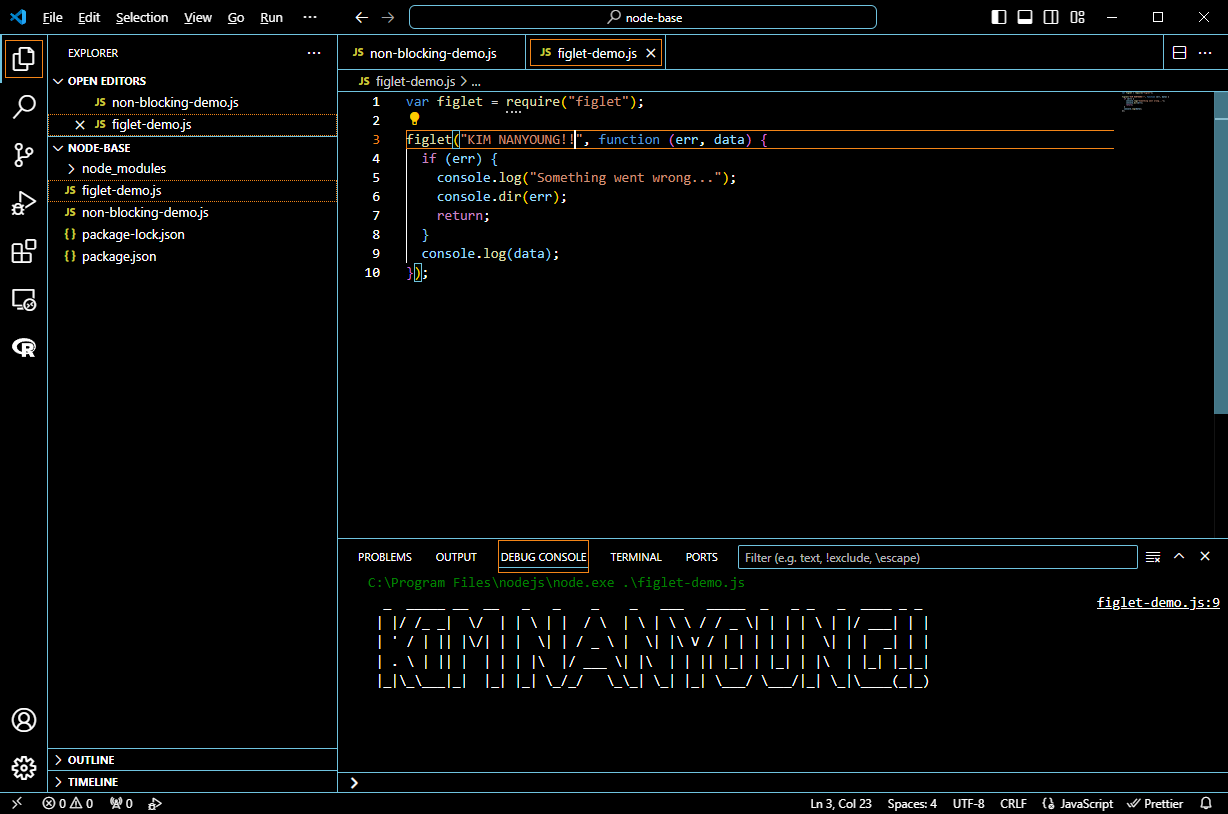Switch to the Problems panel tab

pos(385,557)
